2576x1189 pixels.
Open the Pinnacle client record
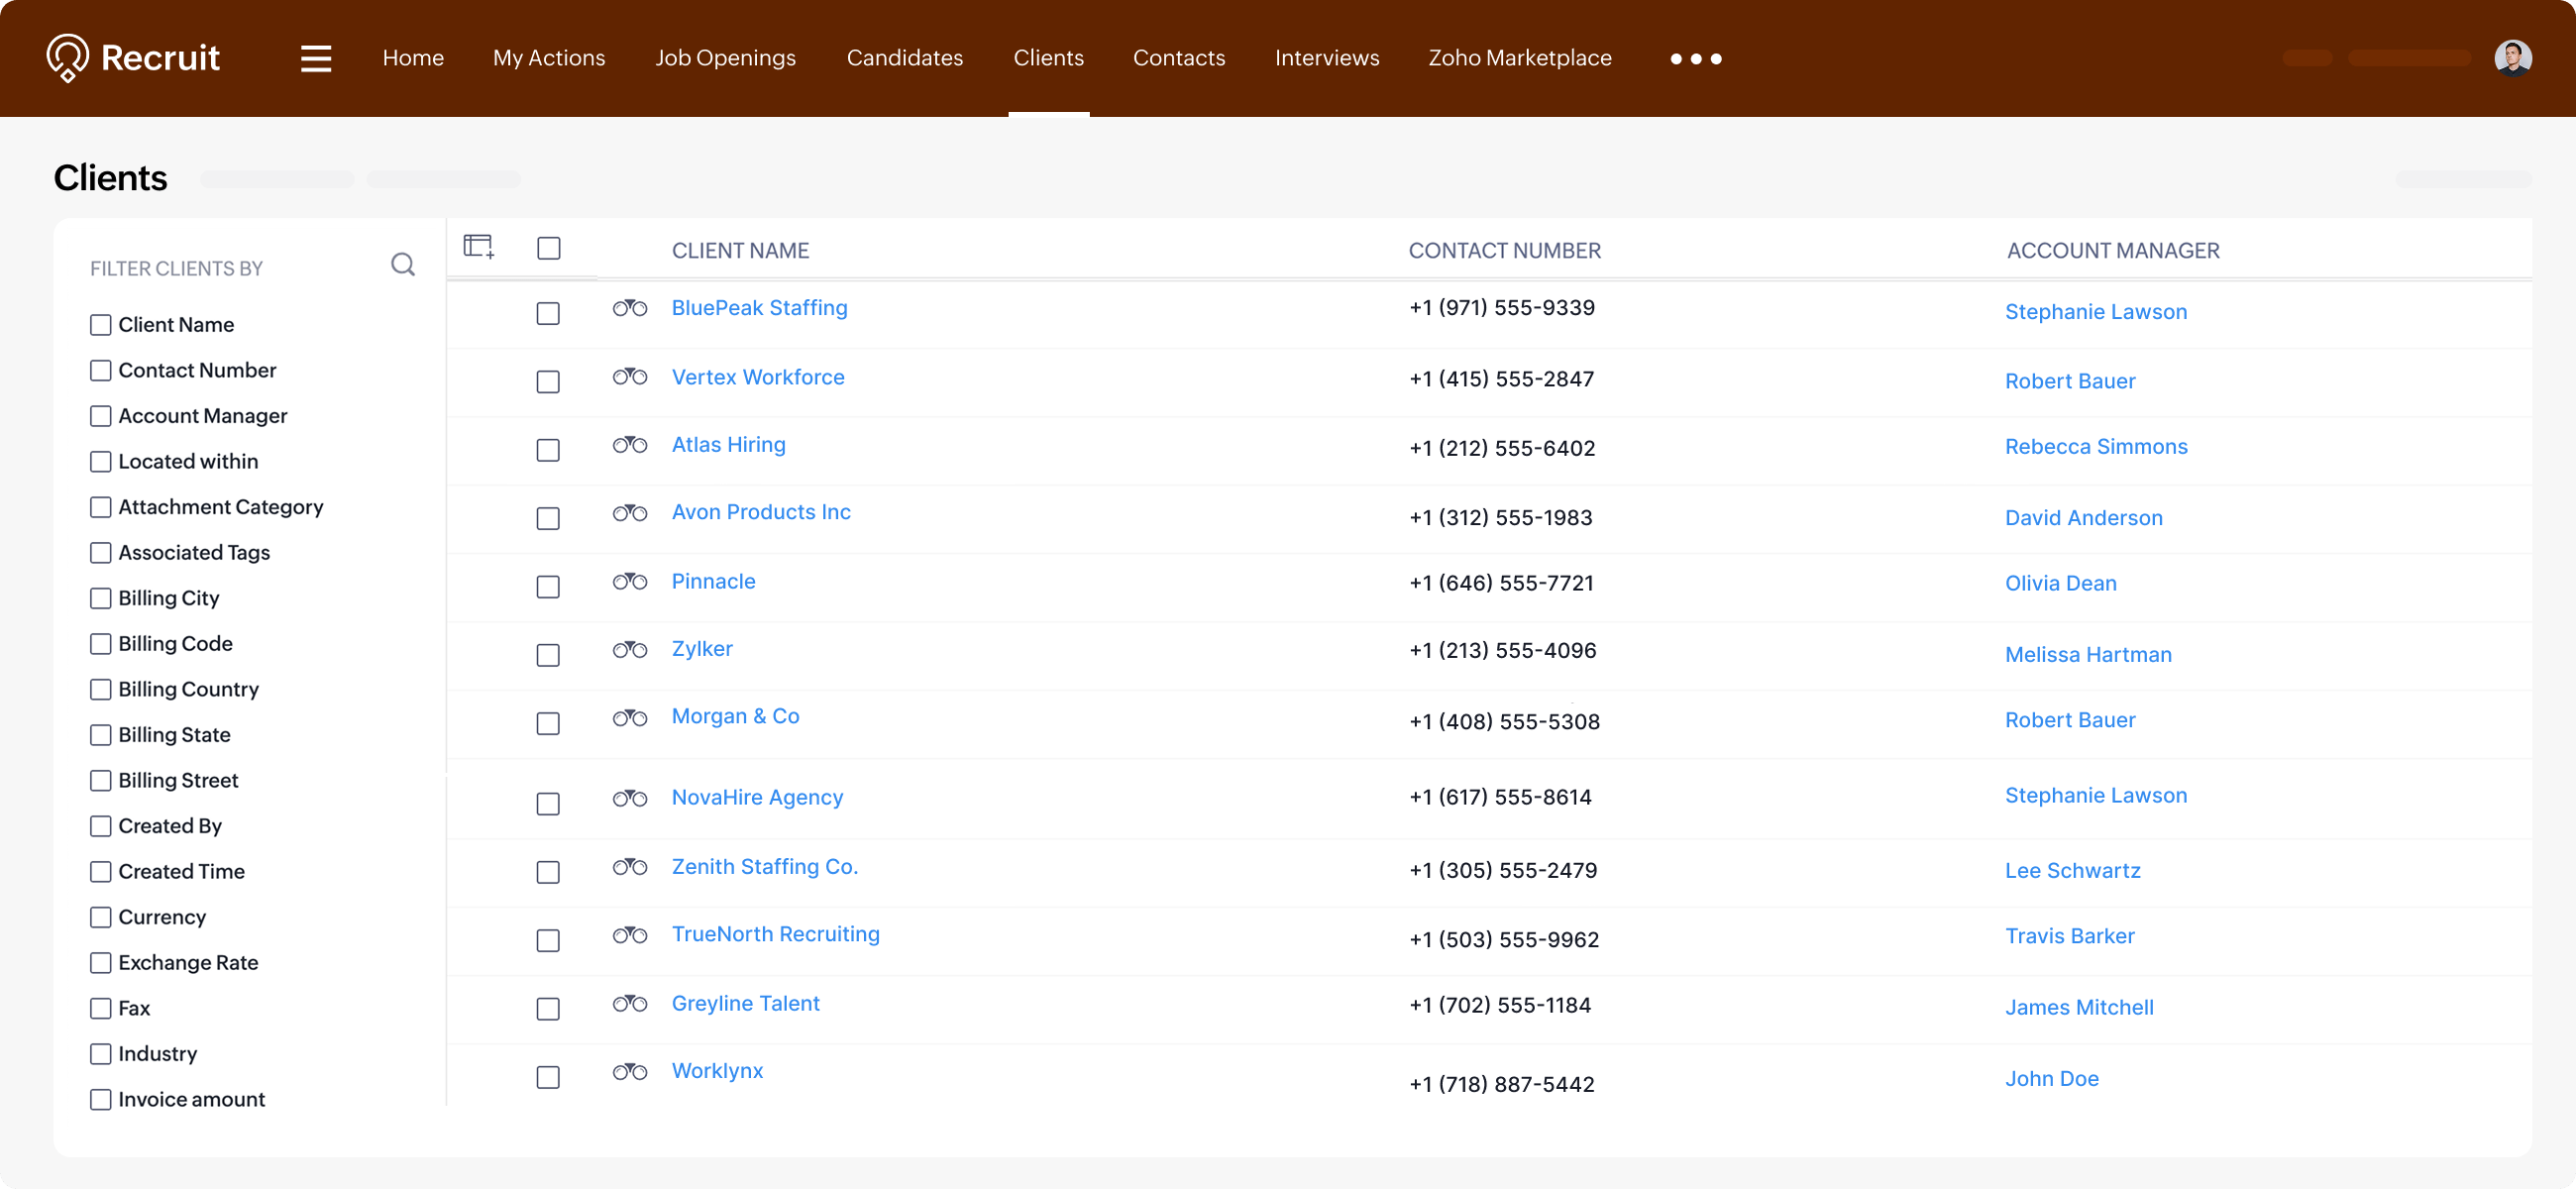click(713, 581)
